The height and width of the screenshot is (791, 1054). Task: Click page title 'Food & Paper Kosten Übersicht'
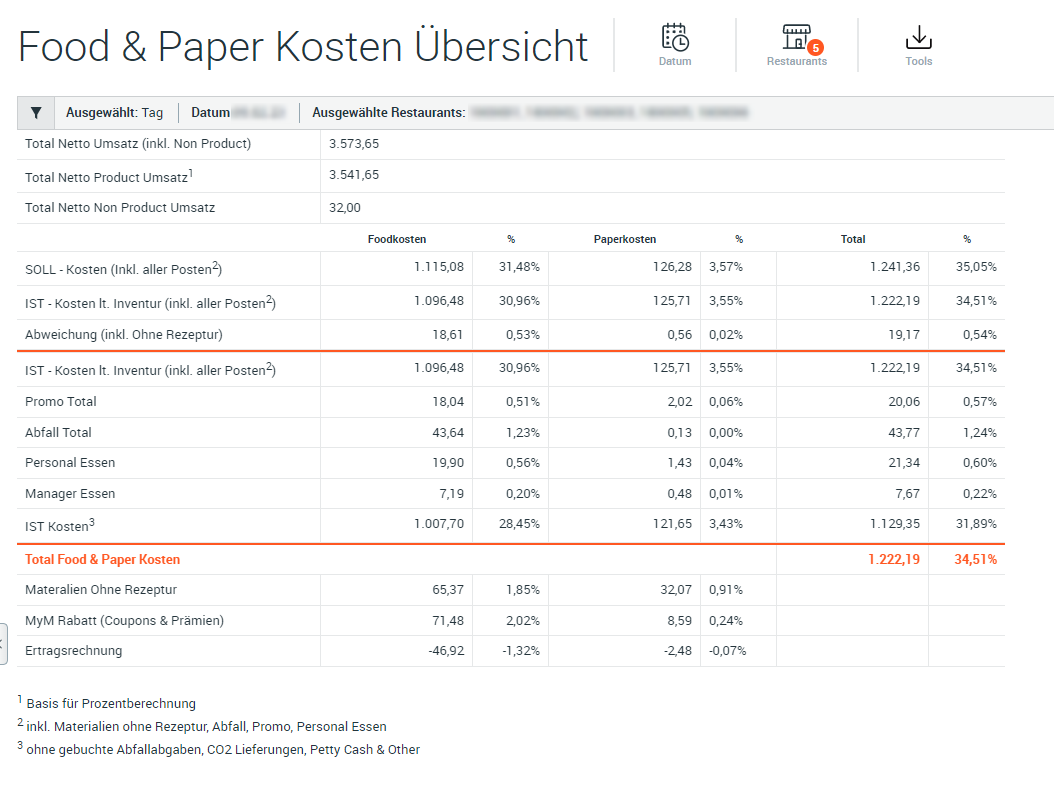(302, 46)
